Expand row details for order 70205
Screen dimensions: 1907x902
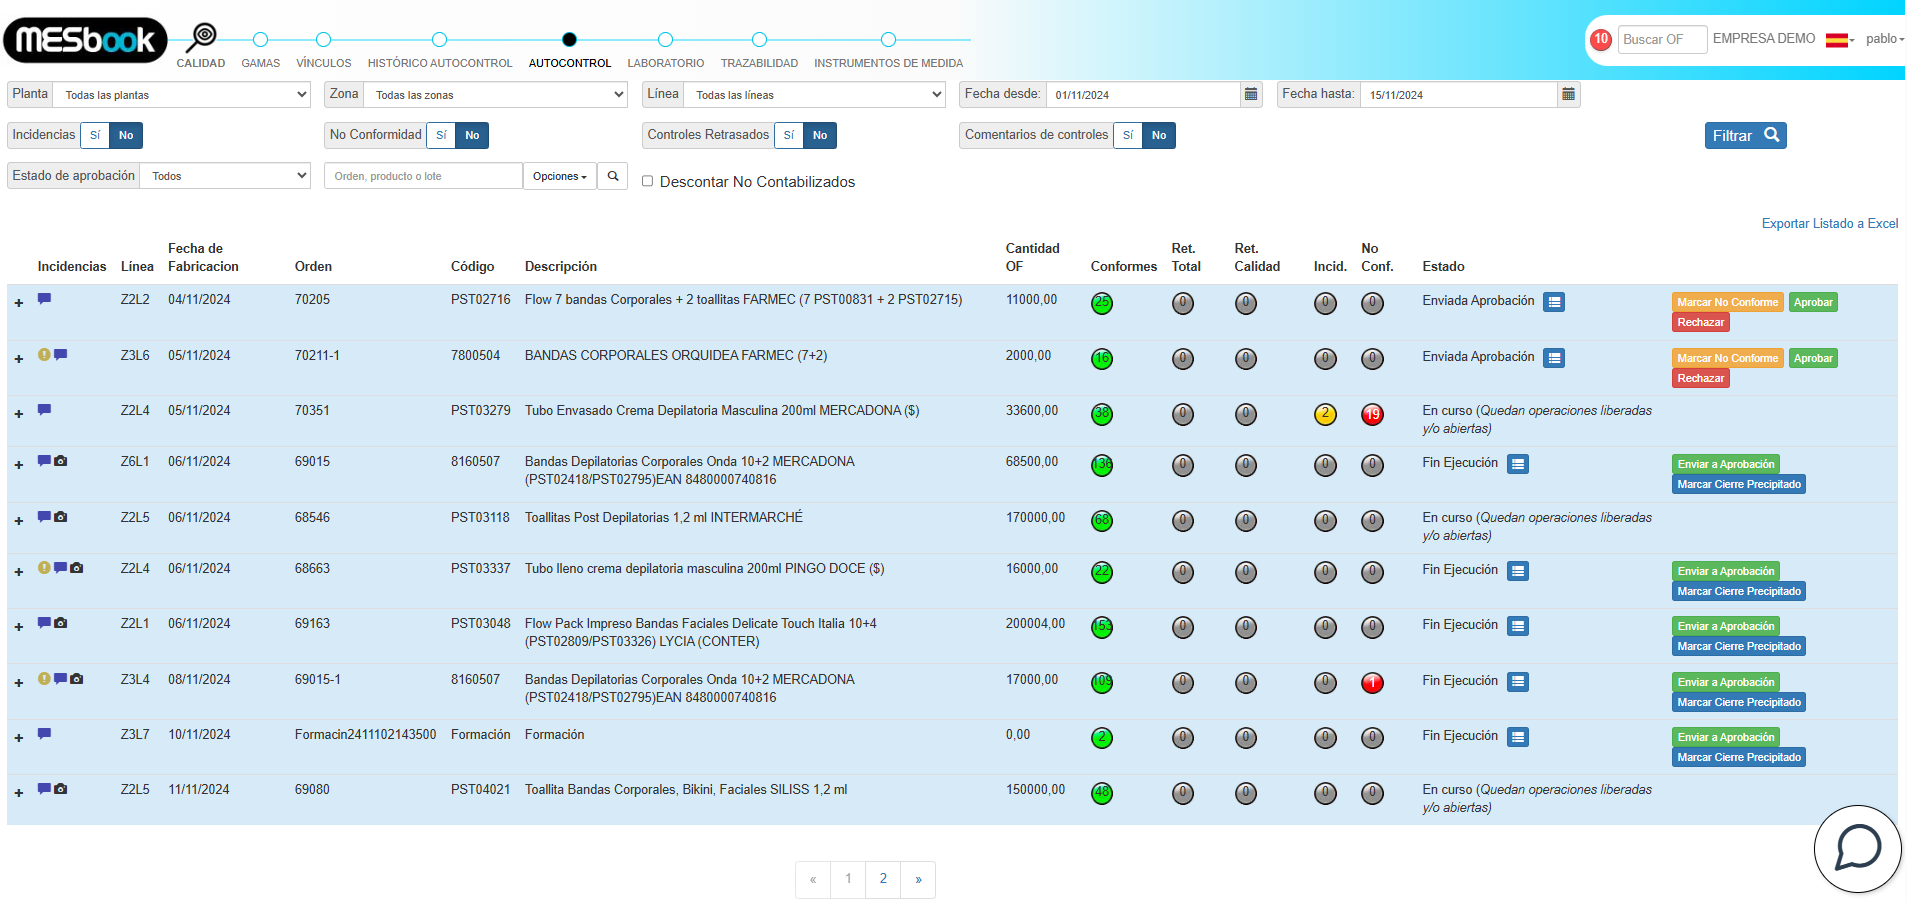click(19, 303)
